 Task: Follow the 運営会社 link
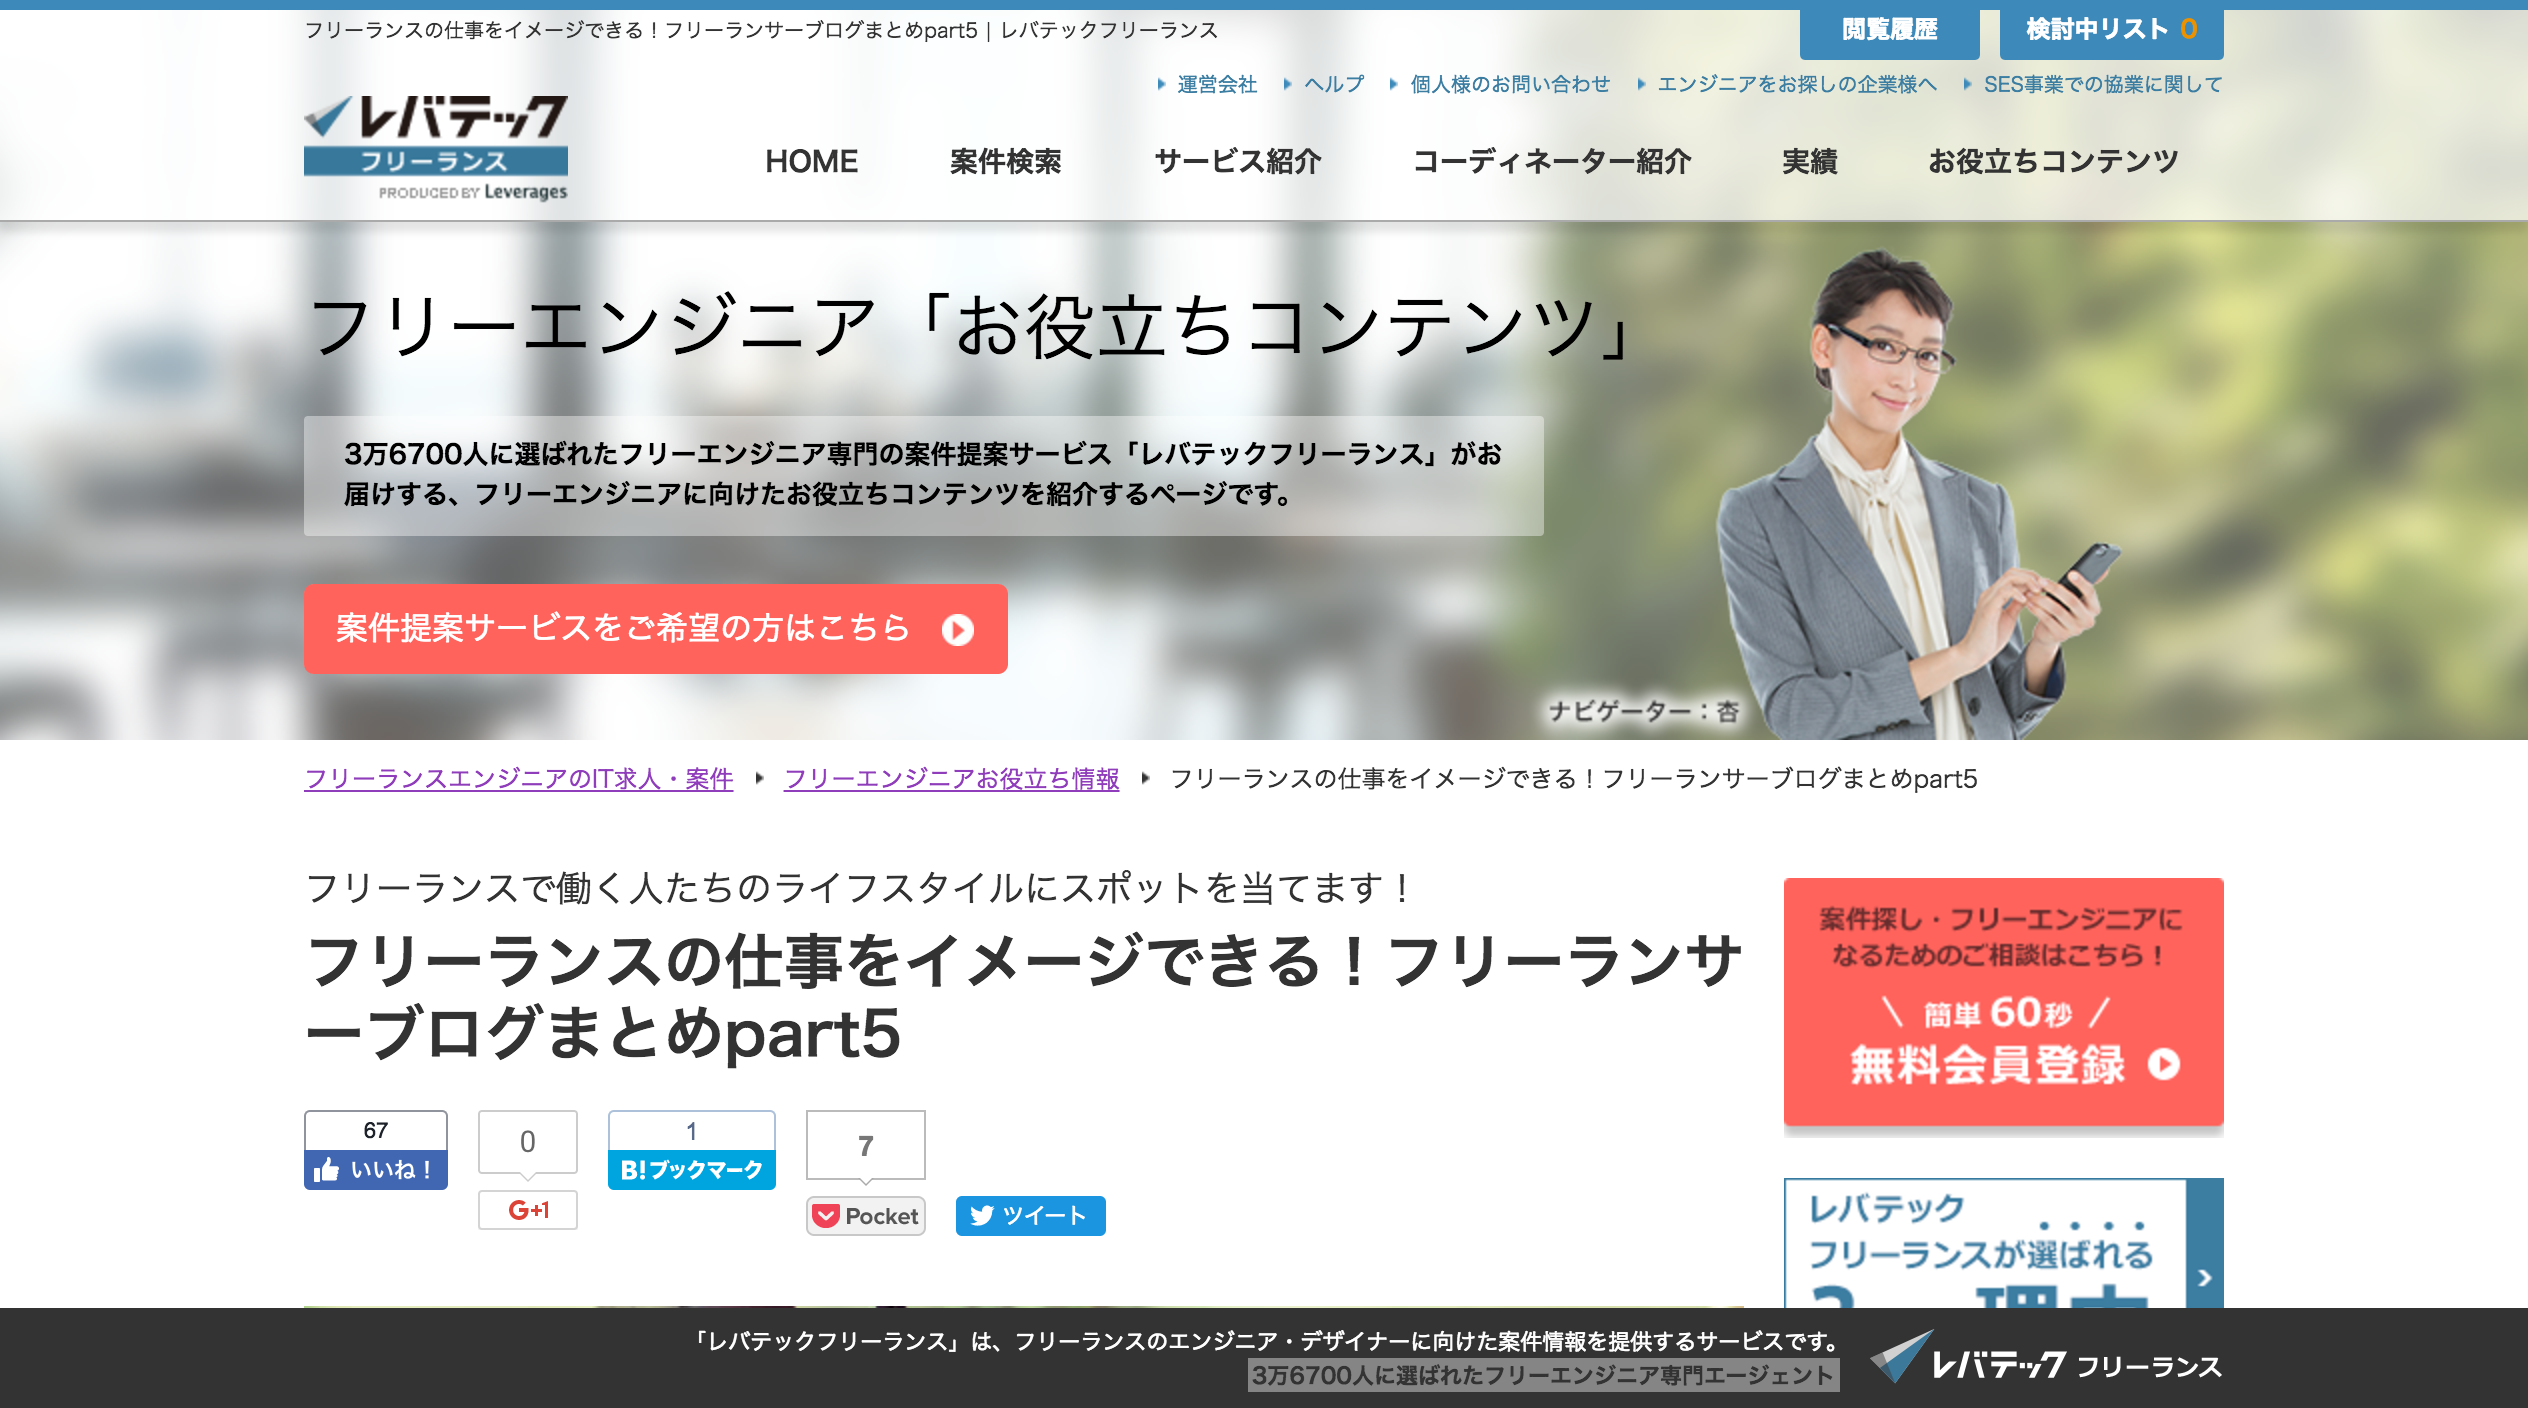(1216, 85)
